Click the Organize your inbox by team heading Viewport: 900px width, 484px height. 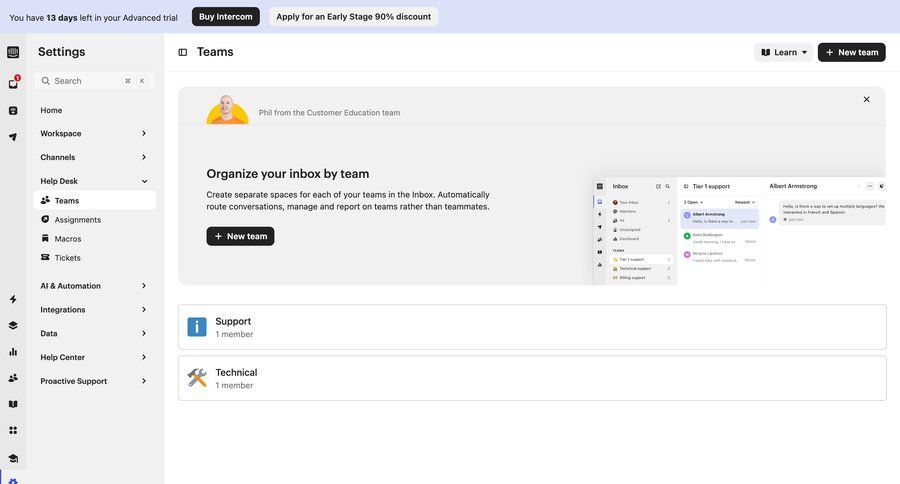[288, 173]
